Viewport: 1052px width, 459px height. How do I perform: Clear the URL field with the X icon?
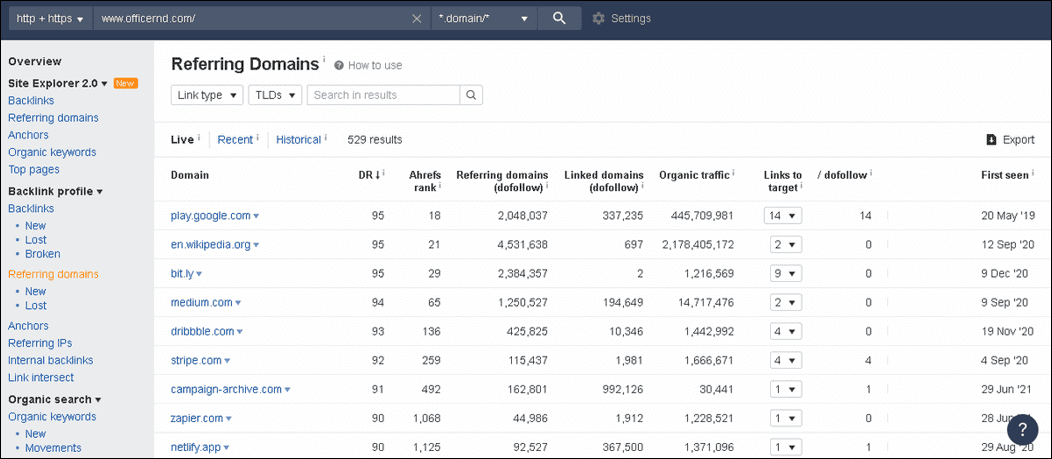point(416,19)
